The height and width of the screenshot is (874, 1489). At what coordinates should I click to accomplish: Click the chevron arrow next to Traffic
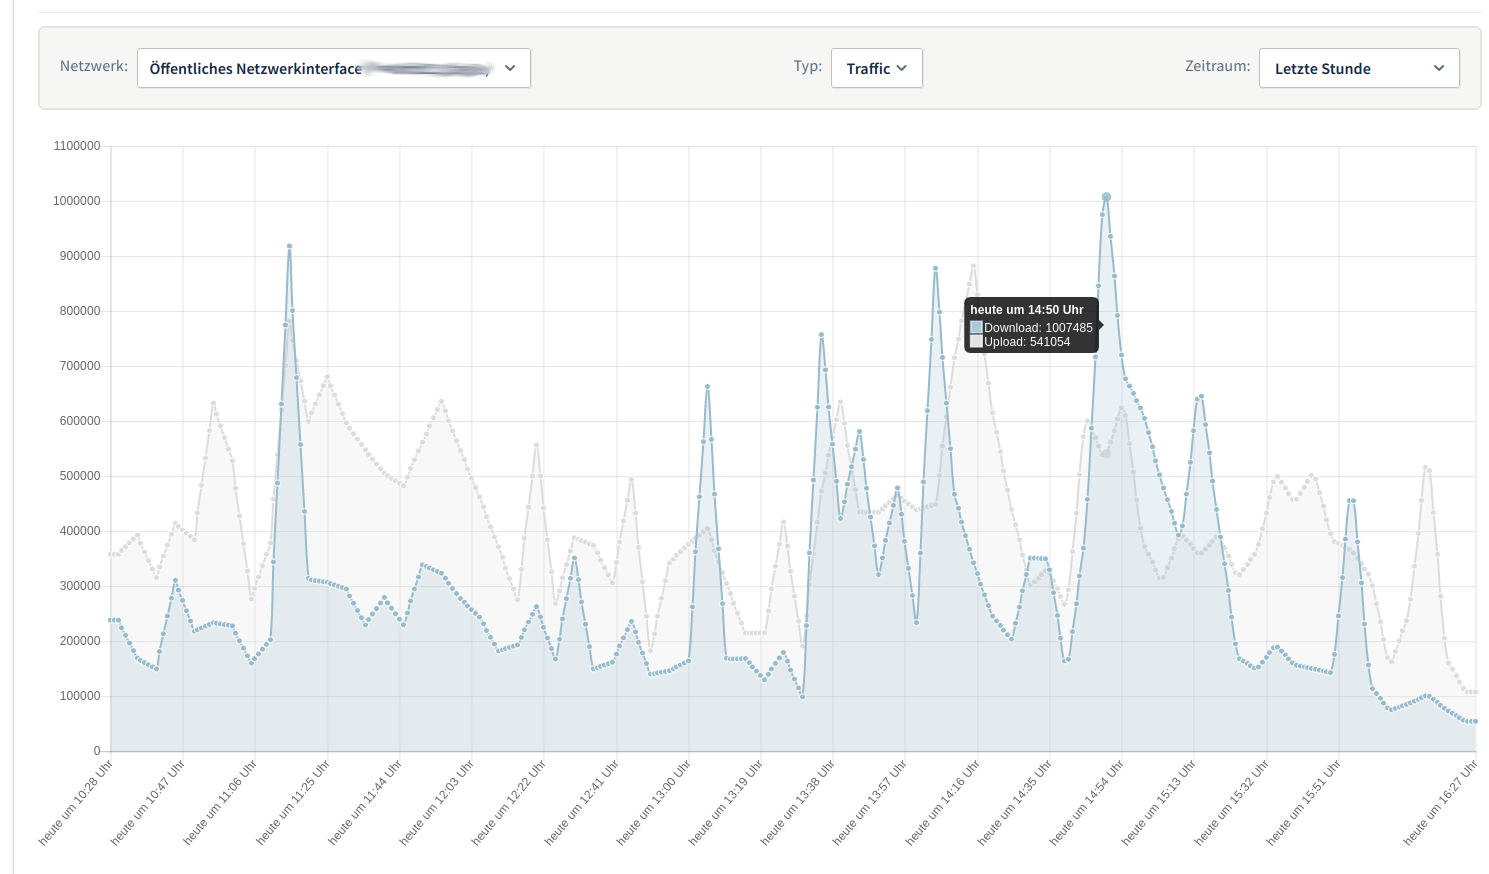click(x=902, y=68)
